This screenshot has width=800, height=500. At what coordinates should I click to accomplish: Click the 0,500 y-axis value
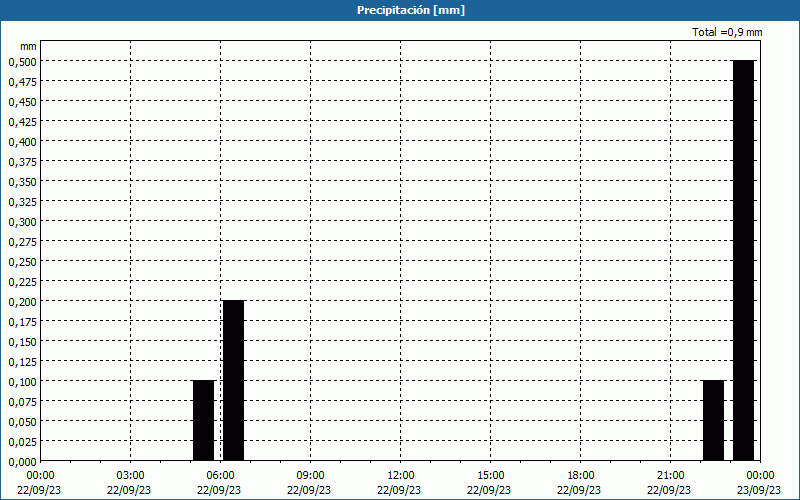coord(22,61)
